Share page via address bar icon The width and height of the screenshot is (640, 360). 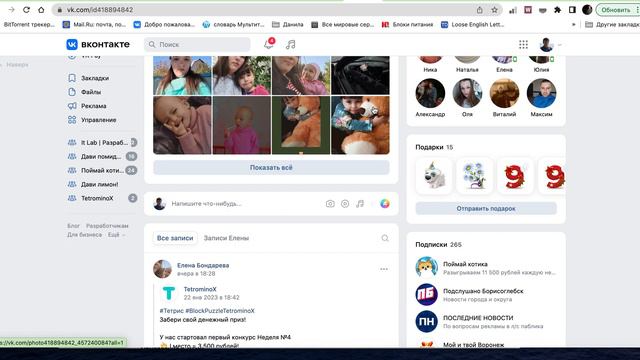pos(480,10)
